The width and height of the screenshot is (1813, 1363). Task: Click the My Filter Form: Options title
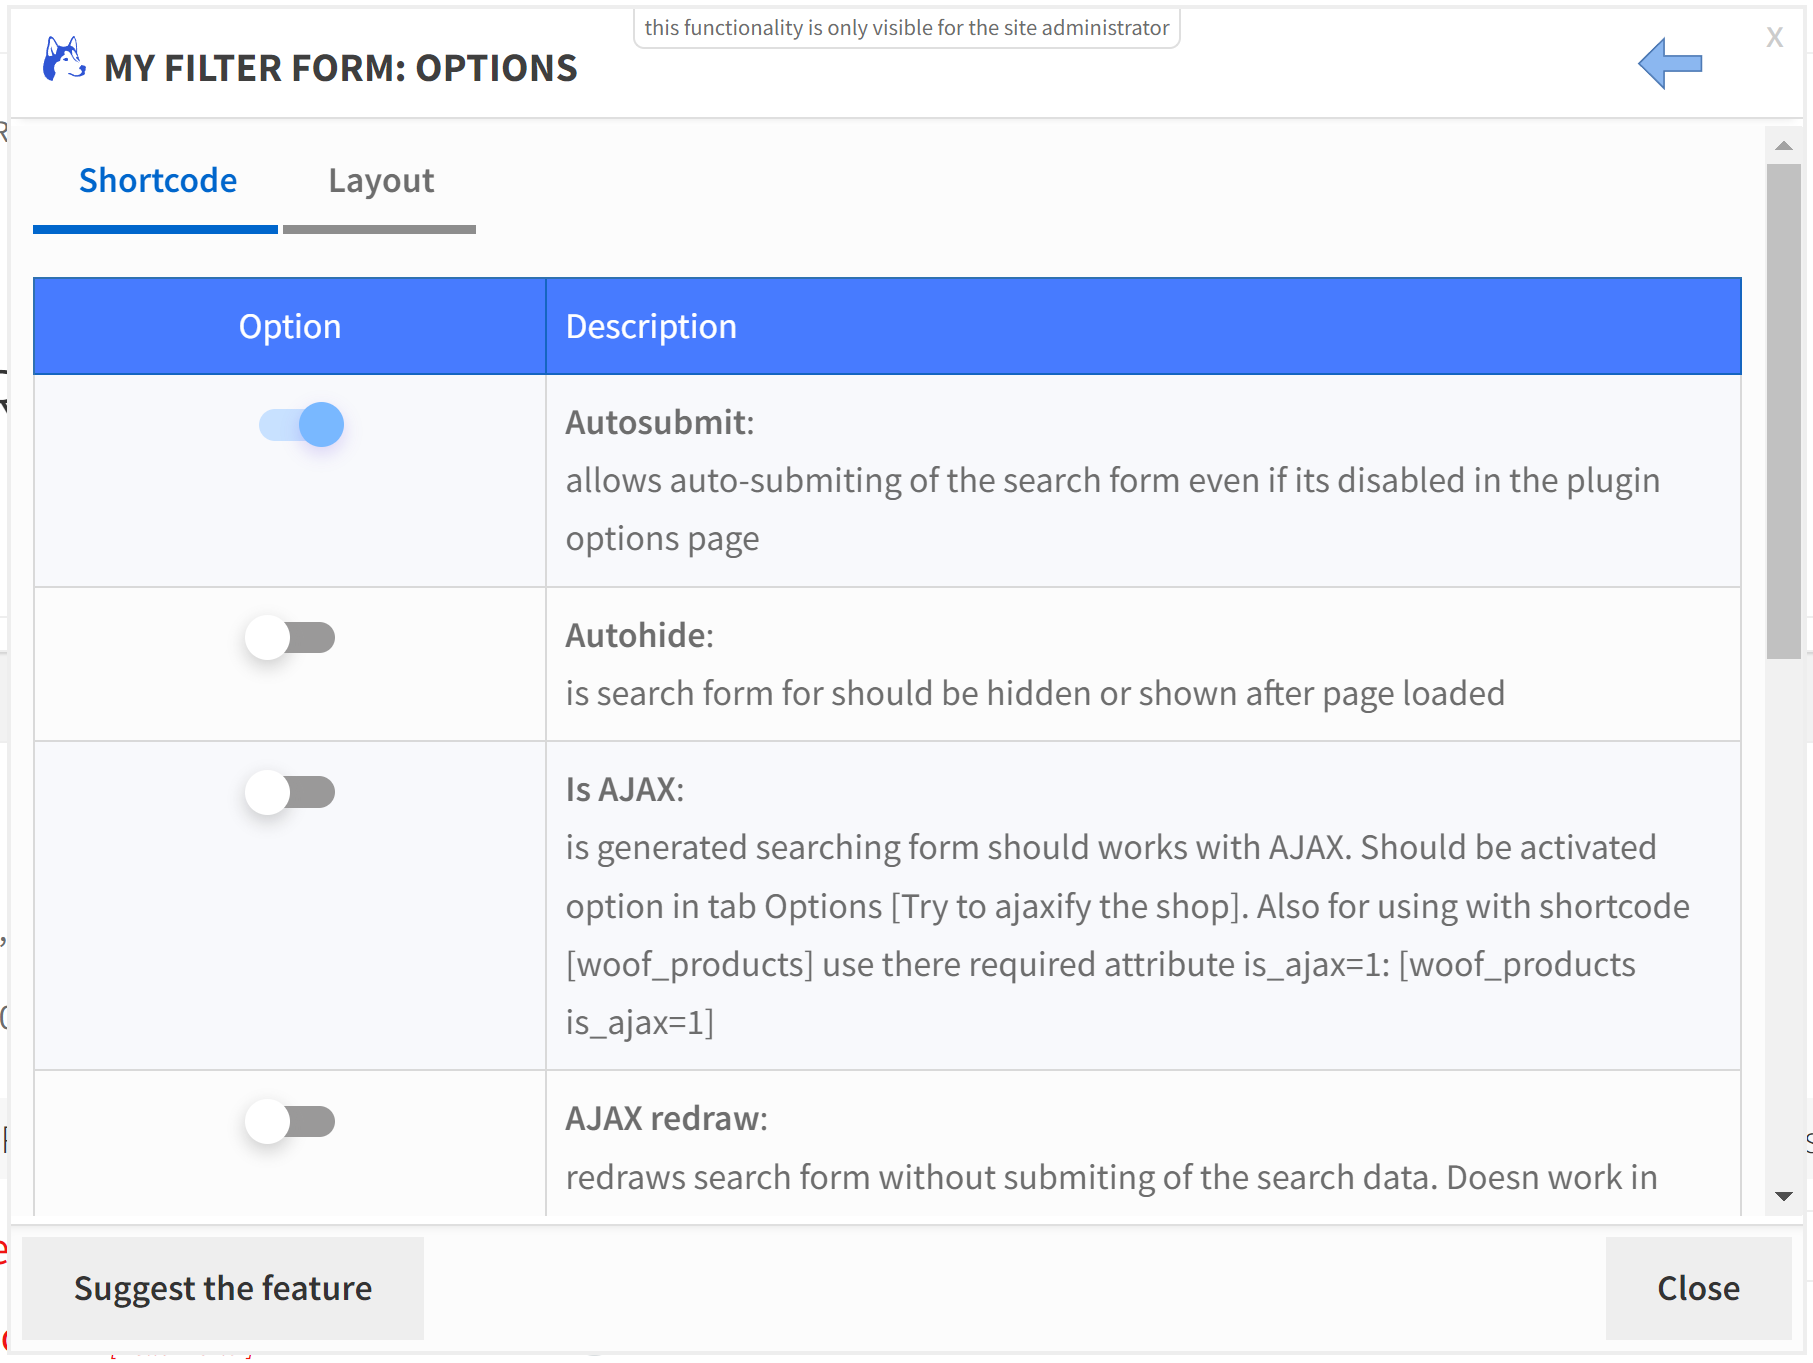click(x=341, y=68)
